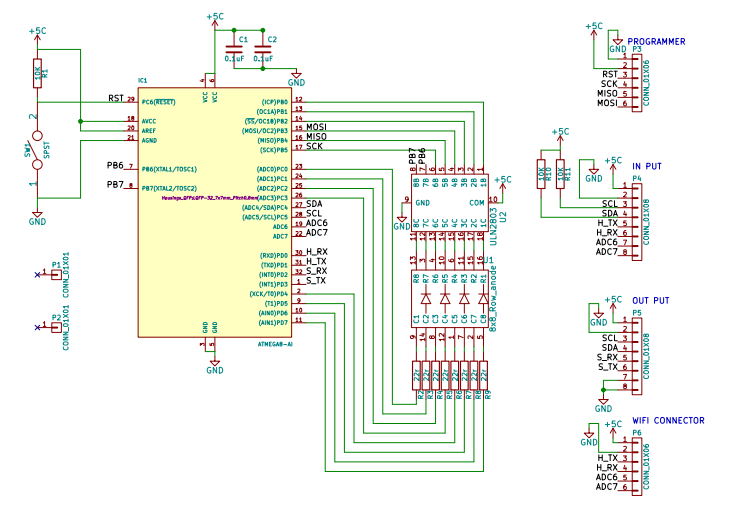Click the MOSI label at IC pin 15
The width and height of the screenshot is (753, 519).
[x=316, y=127]
